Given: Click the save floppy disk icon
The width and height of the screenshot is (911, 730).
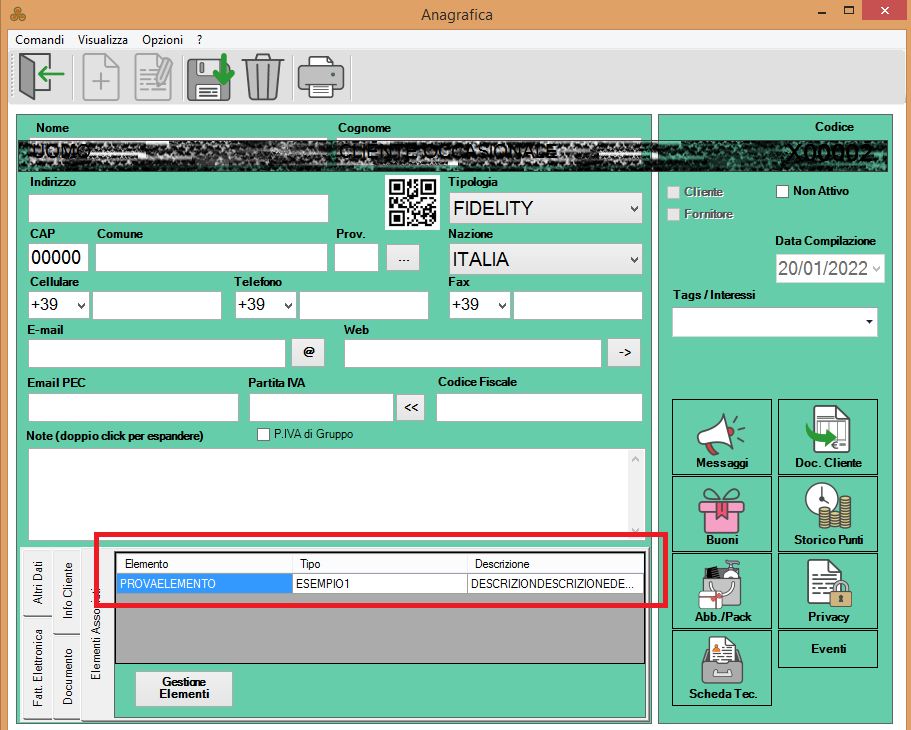Looking at the screenshot, I should pos(209,77).
